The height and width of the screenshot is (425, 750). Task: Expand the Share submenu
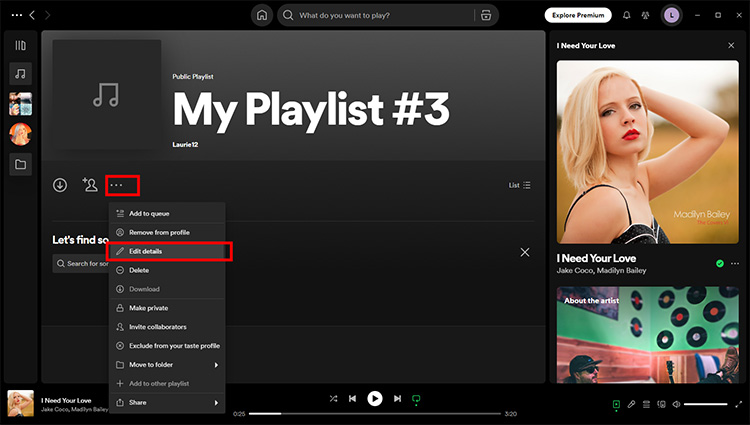click(167, 403)
